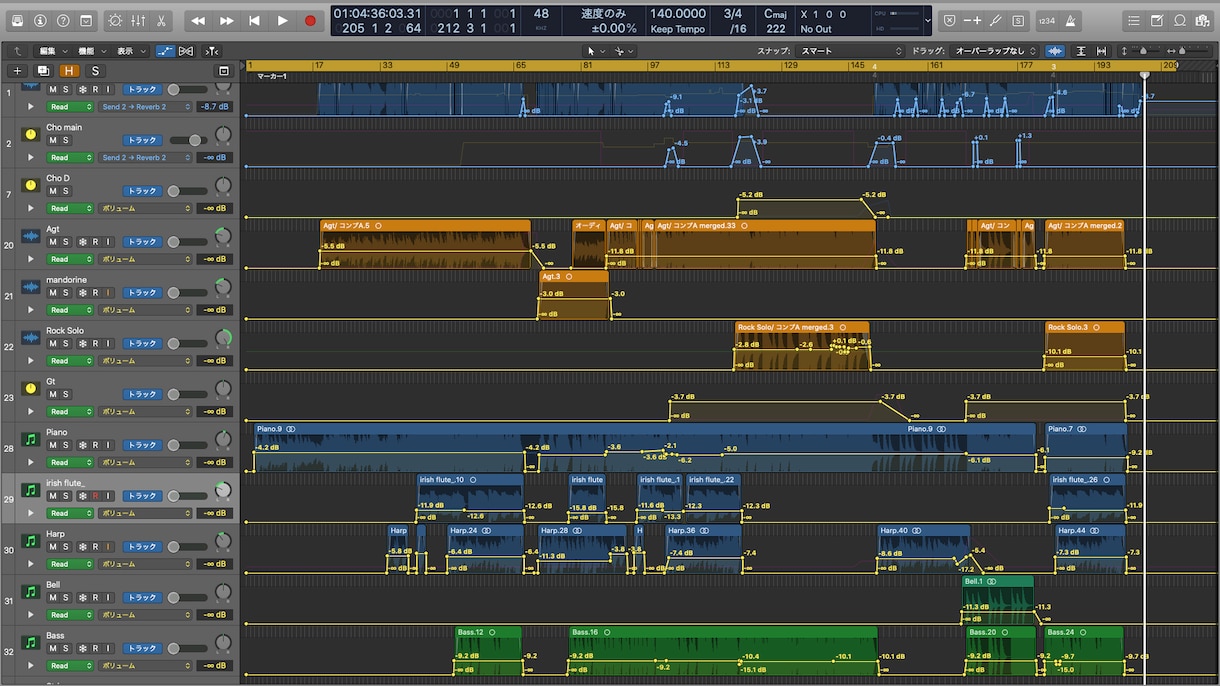Add new track with plus button
Image resolution: width=1220 pixels, height=686 pixels.
coord(17,70)
